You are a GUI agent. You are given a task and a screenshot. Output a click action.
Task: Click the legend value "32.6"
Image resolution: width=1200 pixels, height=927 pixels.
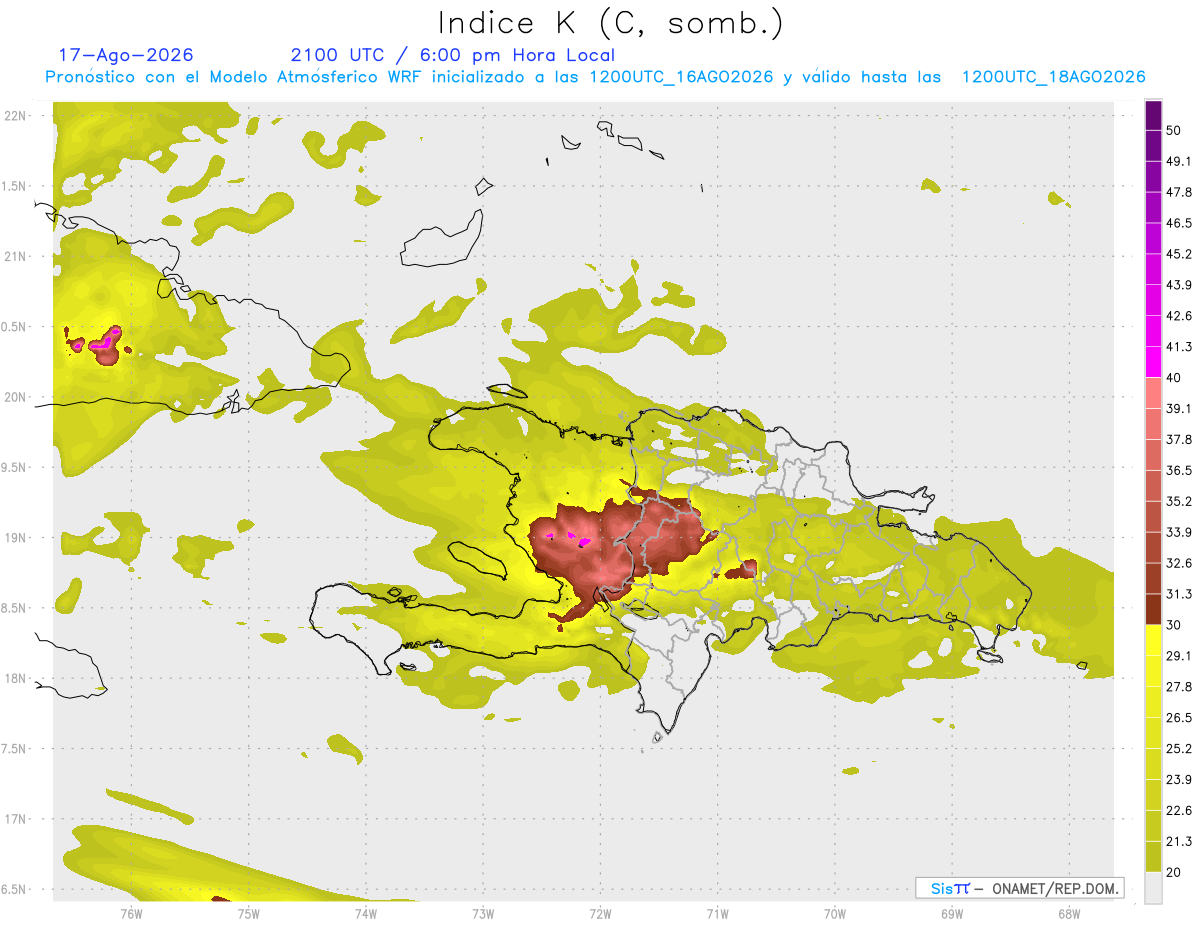(x=1179, y=563)
